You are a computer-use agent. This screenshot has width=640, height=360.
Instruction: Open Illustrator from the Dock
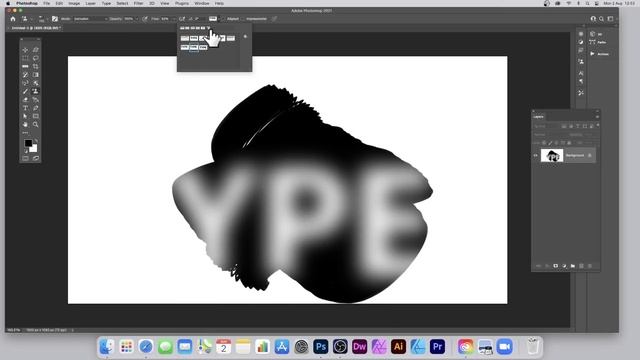(398, 347)
